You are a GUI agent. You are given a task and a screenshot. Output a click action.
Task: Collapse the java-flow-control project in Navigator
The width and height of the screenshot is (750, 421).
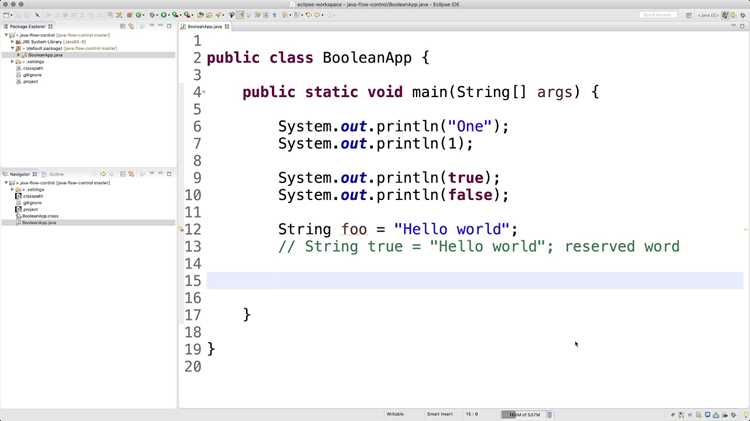point(6,183)
